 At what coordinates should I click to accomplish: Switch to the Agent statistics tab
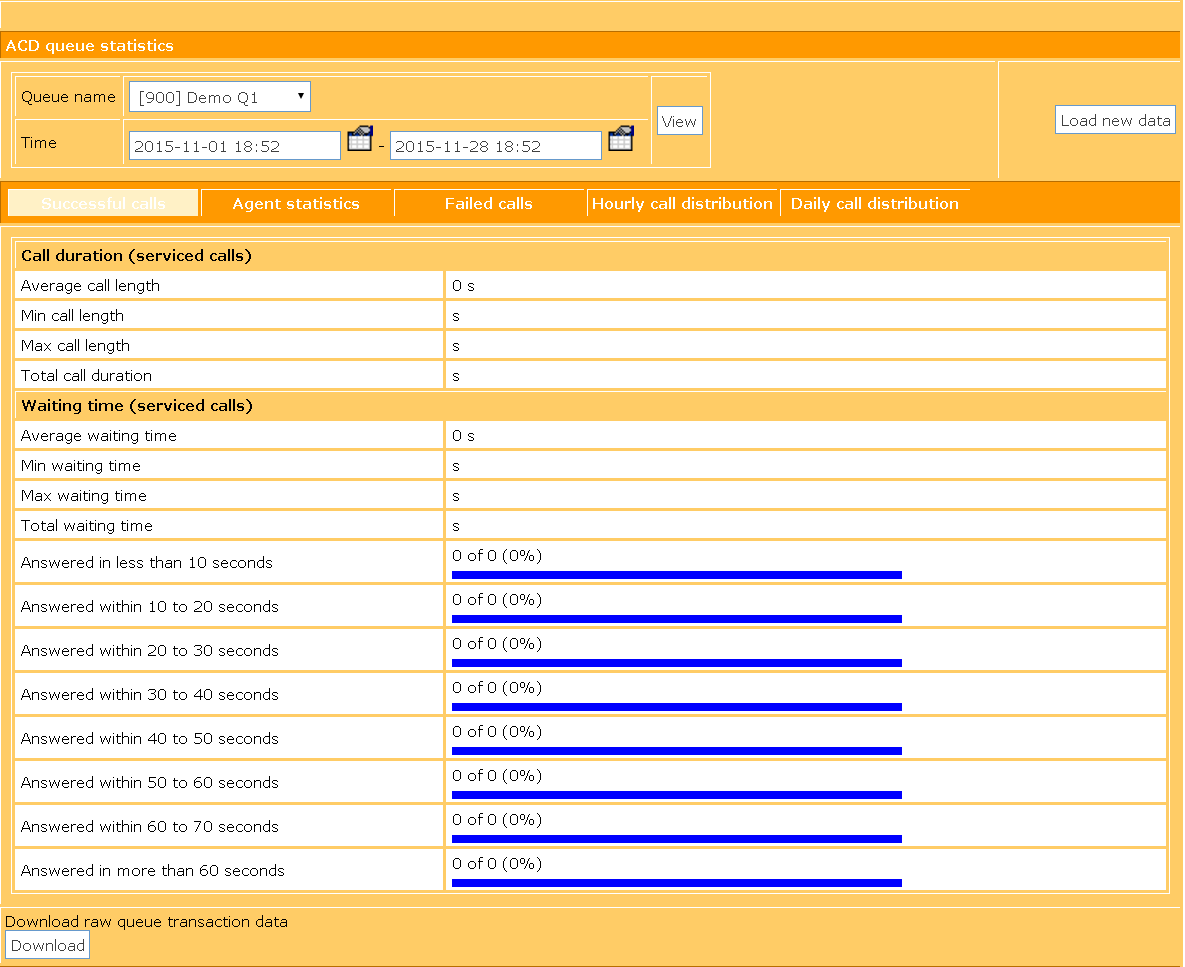point(296,203)
